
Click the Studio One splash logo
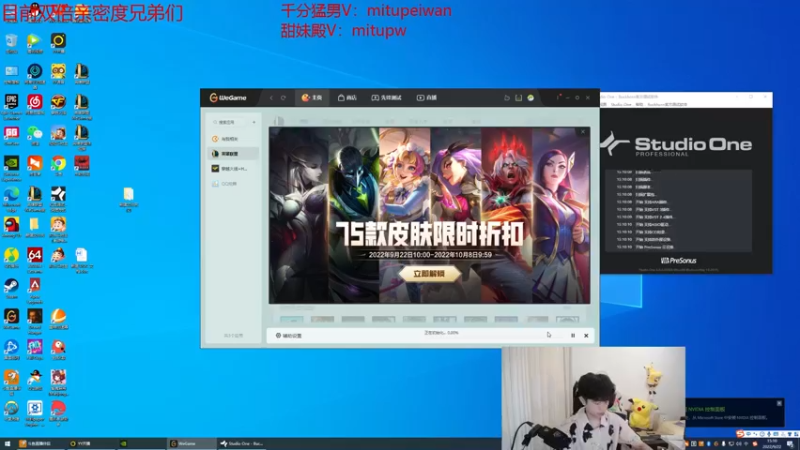(676, 144)
